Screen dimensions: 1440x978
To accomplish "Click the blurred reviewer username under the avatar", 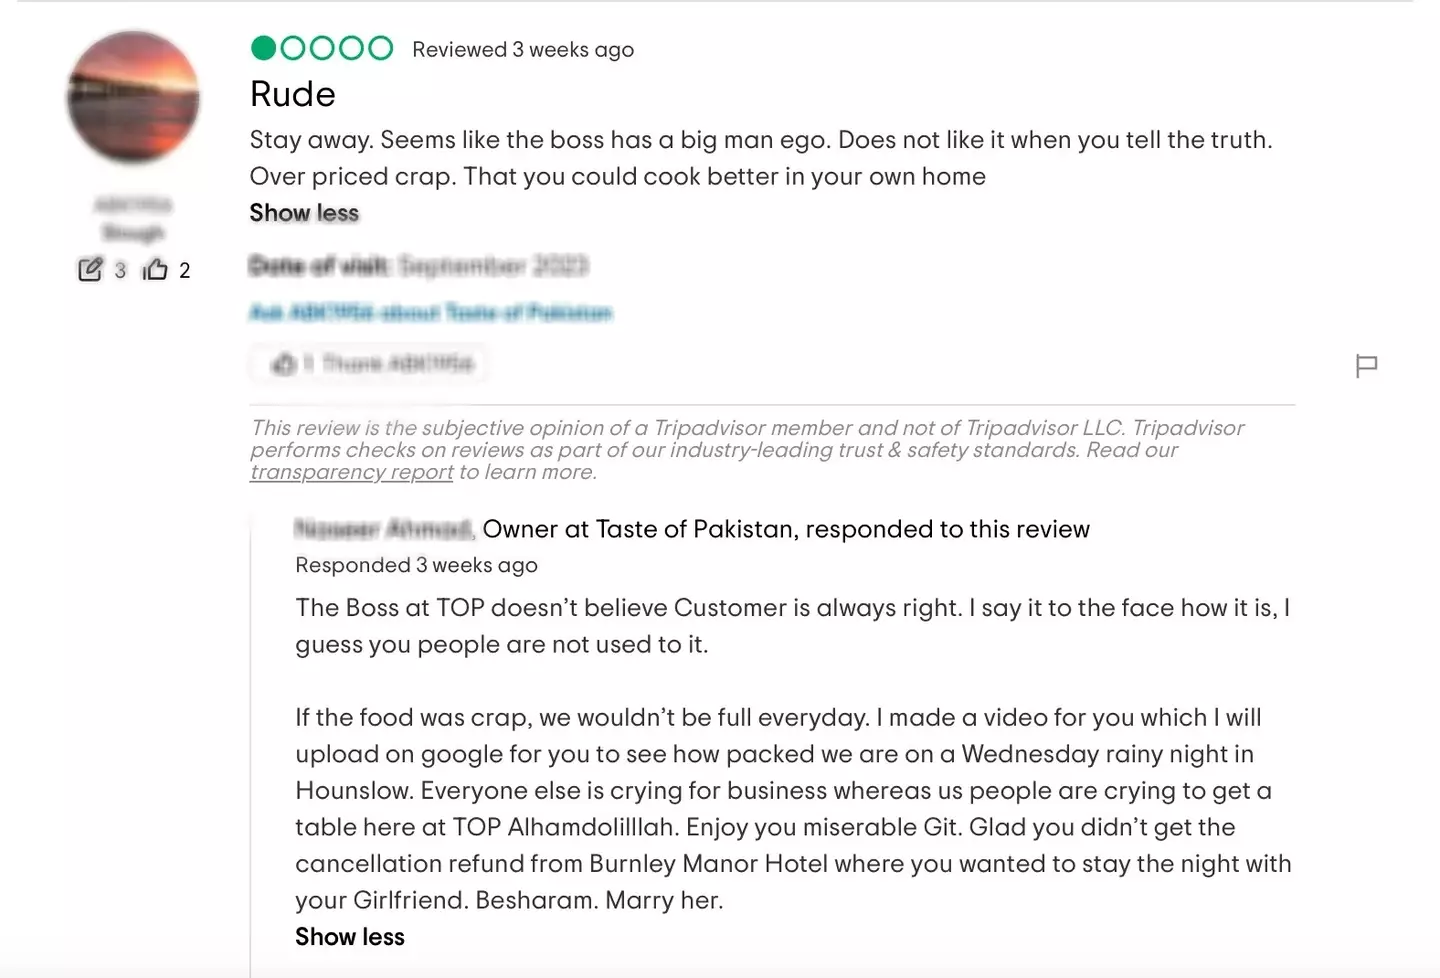I will 133,205.
